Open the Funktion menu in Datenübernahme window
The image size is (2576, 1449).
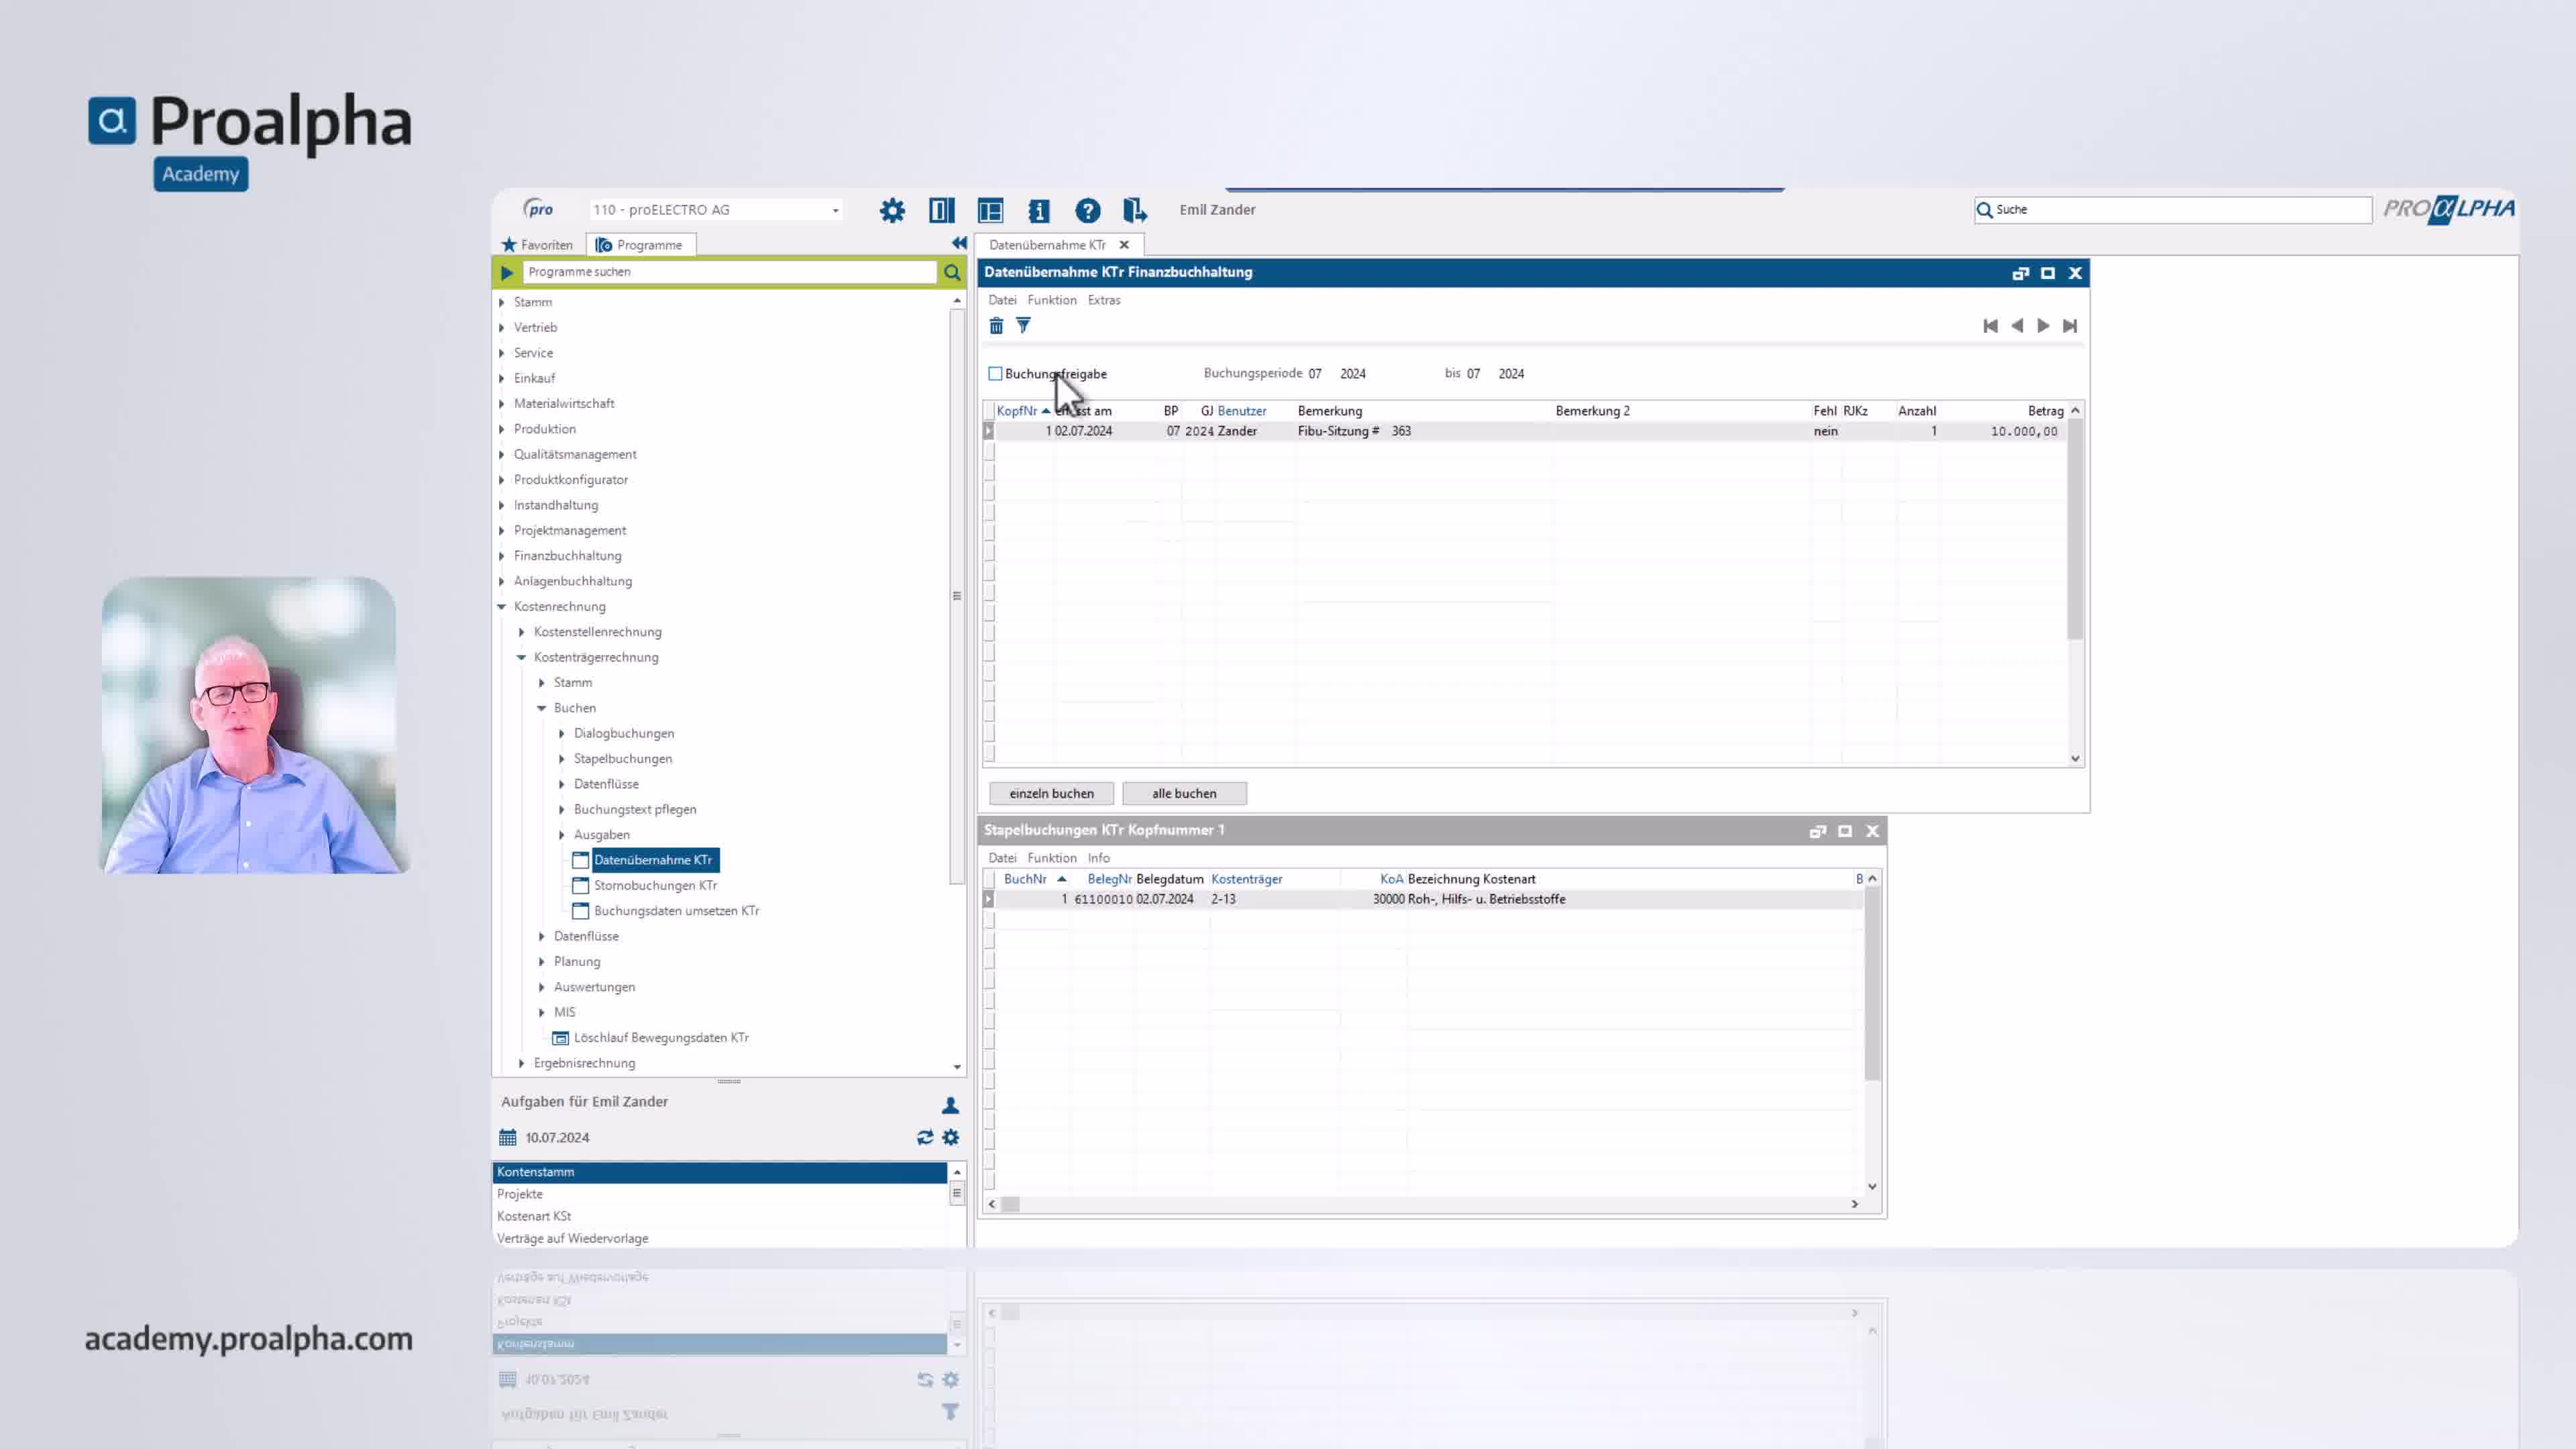tap(1051, 300)
